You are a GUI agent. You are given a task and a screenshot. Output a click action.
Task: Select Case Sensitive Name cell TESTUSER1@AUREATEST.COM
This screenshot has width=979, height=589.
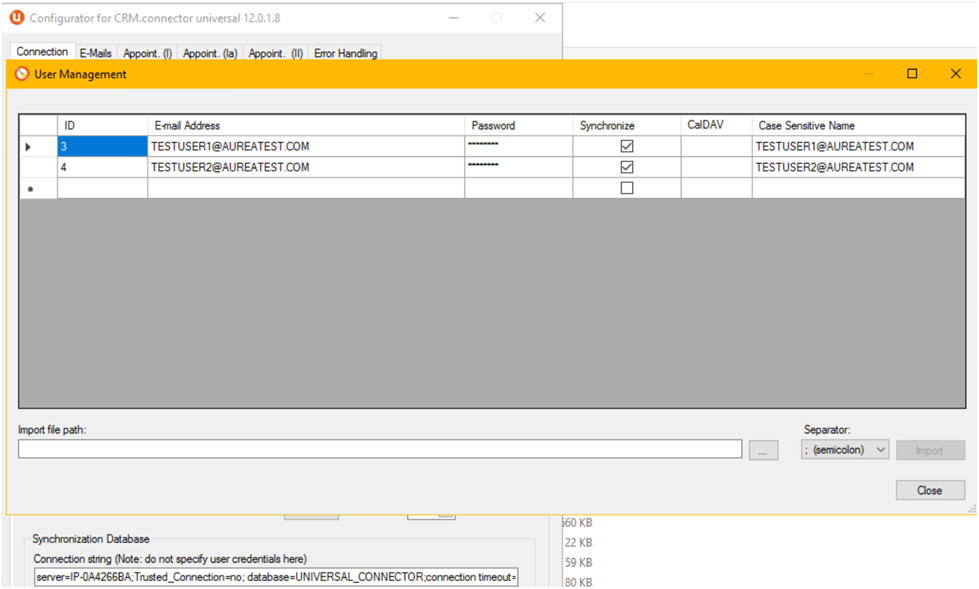click(858, 147)
